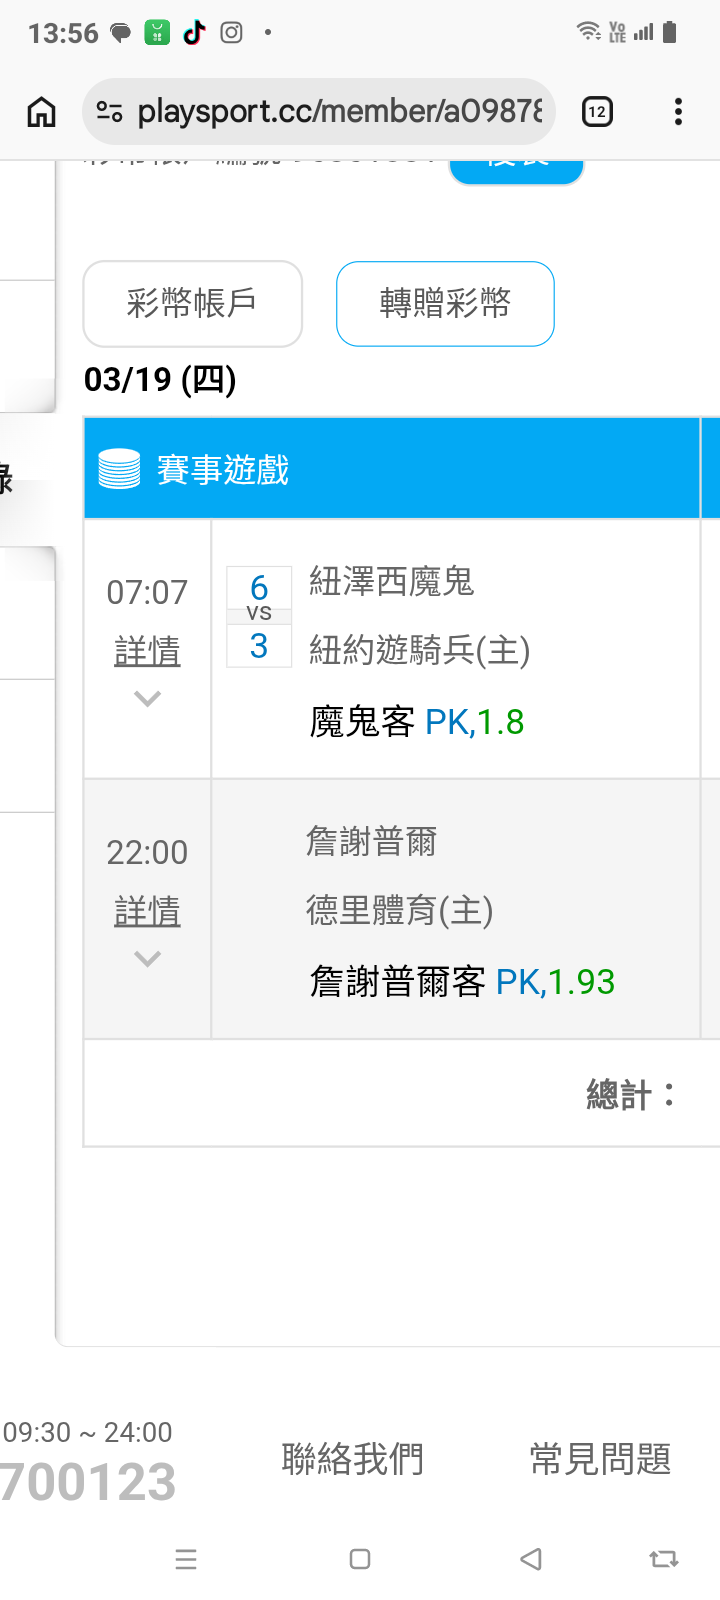Screen dimensions: 720x1600
Task: Open 詳情 link for 07:07 match
Action: click(147, 652)
